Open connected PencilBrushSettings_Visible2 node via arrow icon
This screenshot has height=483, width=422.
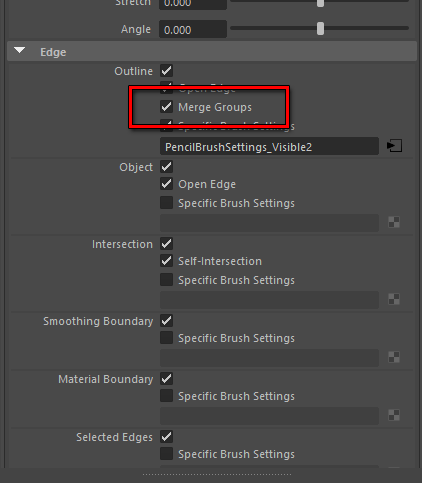[394, 146]
